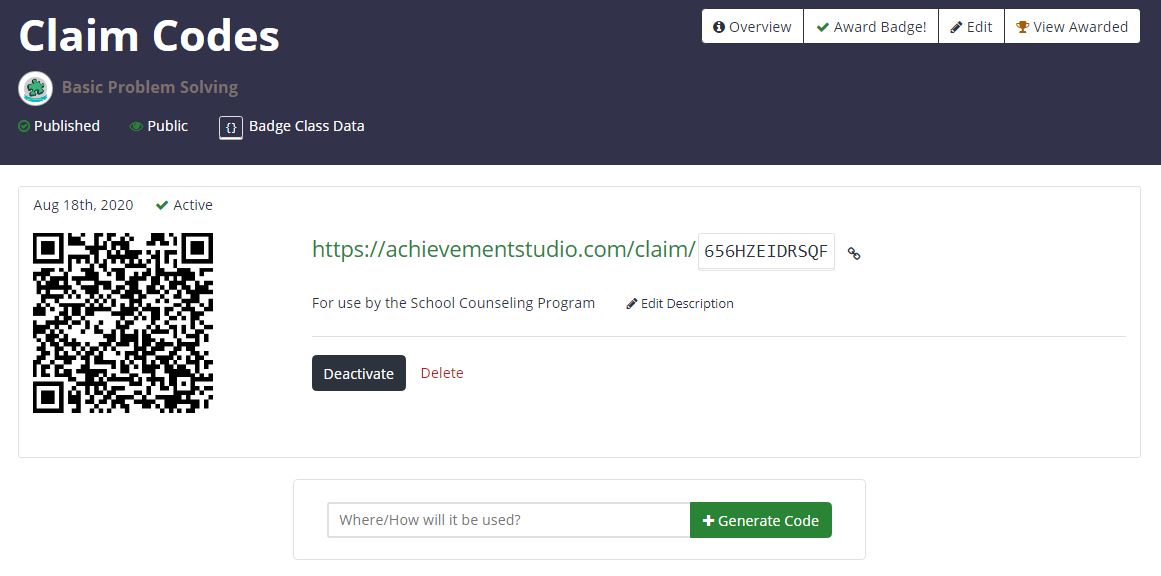Deactivate the claim code

pos(358,373)
